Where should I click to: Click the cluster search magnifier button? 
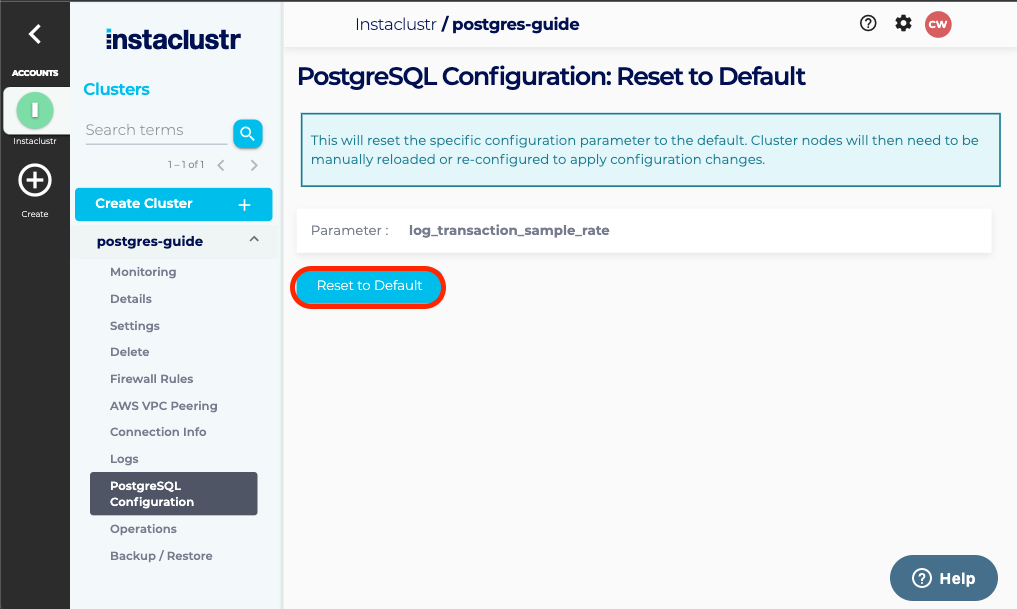pyautogui.click(x=247, y=133)
